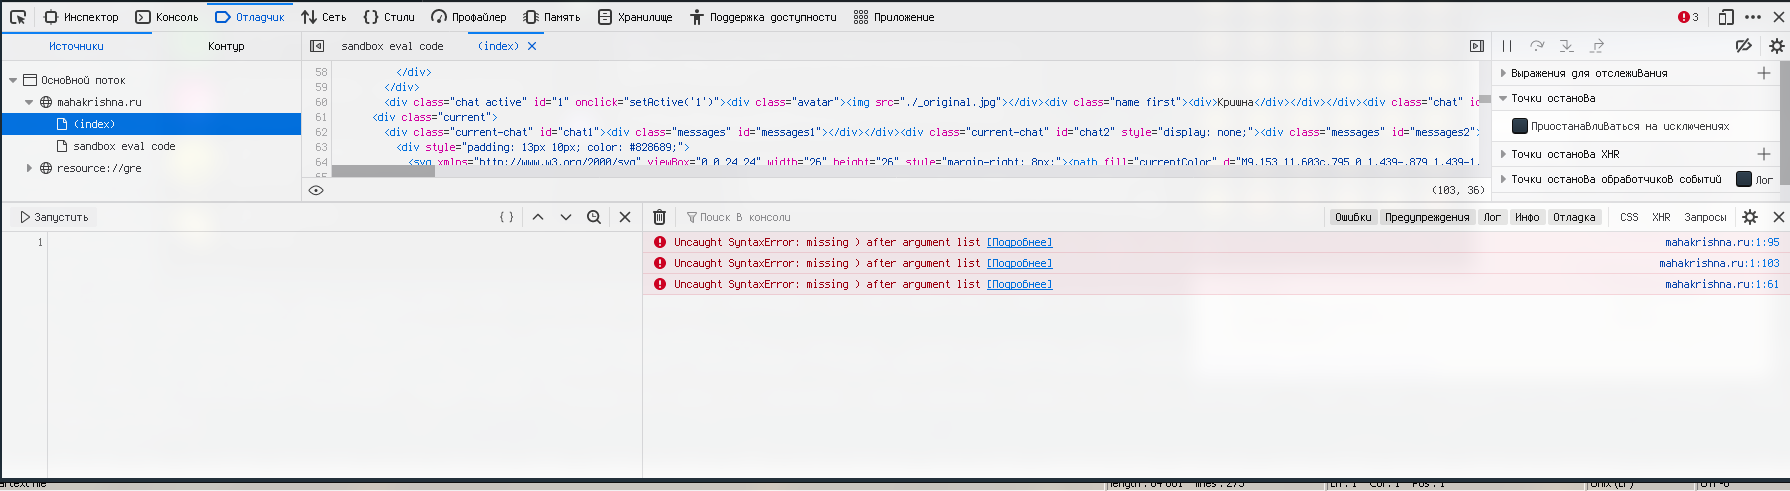Expand the resource://gre source folder
The height and width of the screenshot is (491, 1790).
[29, 168]
